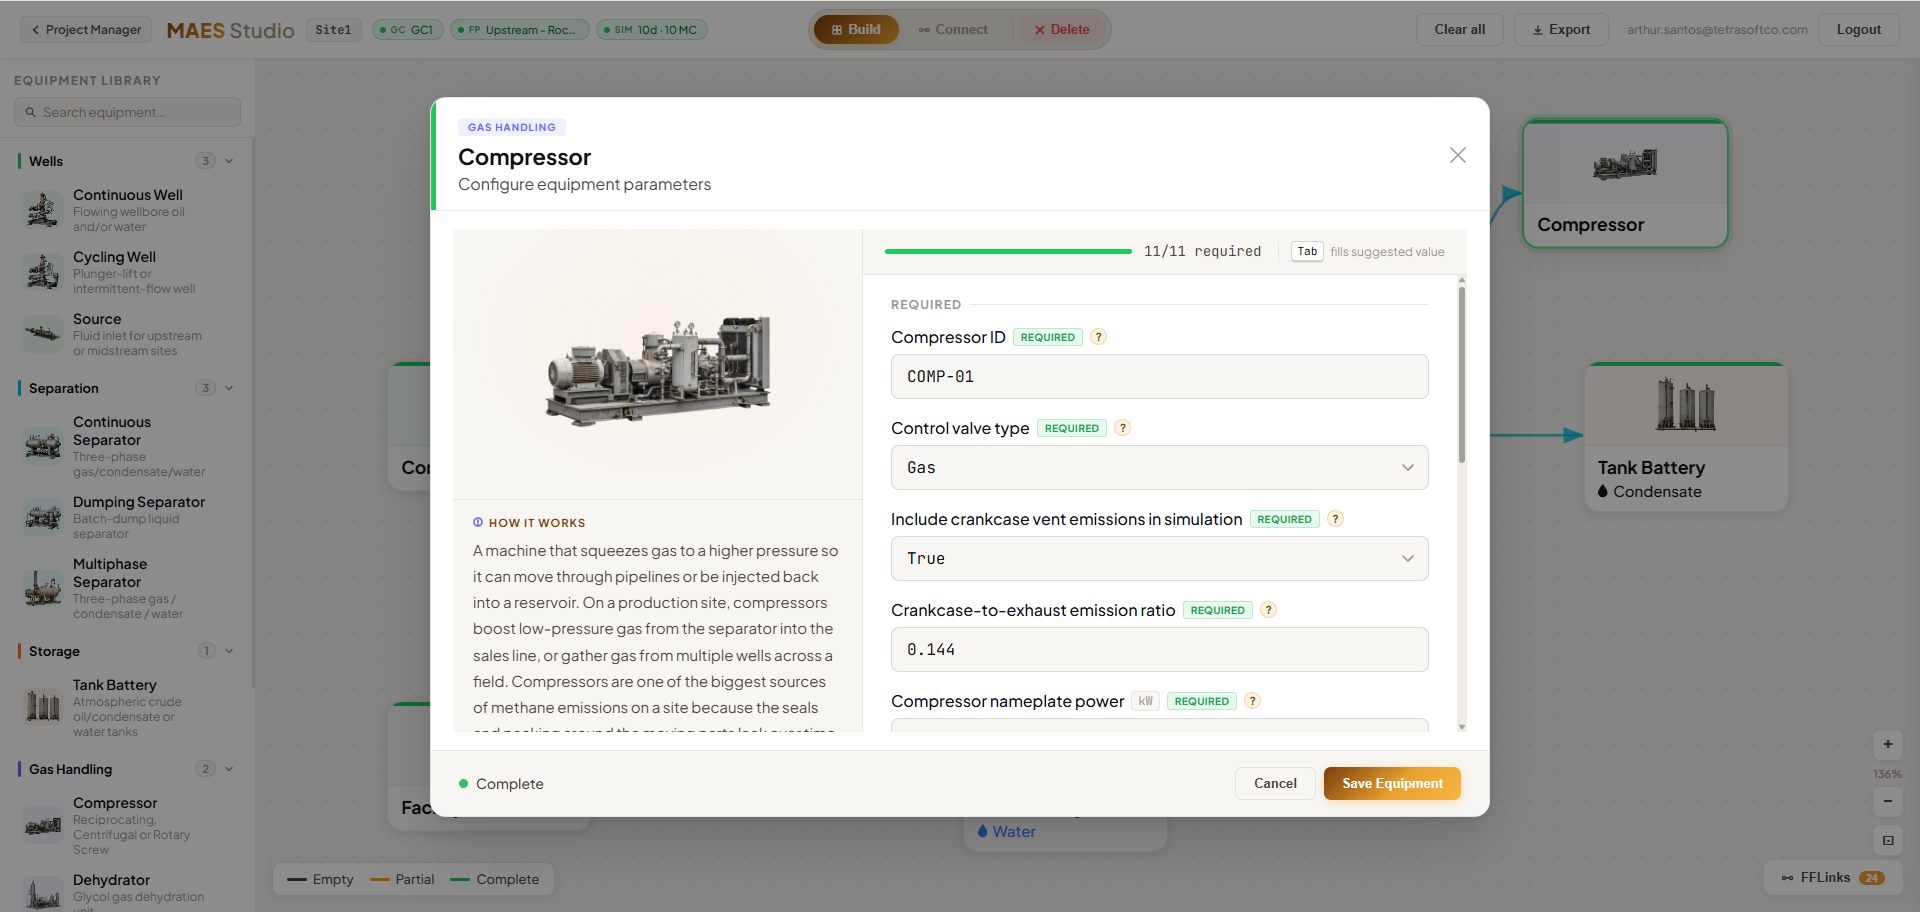Click the Source equipment icon
The image size is (1920, 912).
(x=43, y=334)
